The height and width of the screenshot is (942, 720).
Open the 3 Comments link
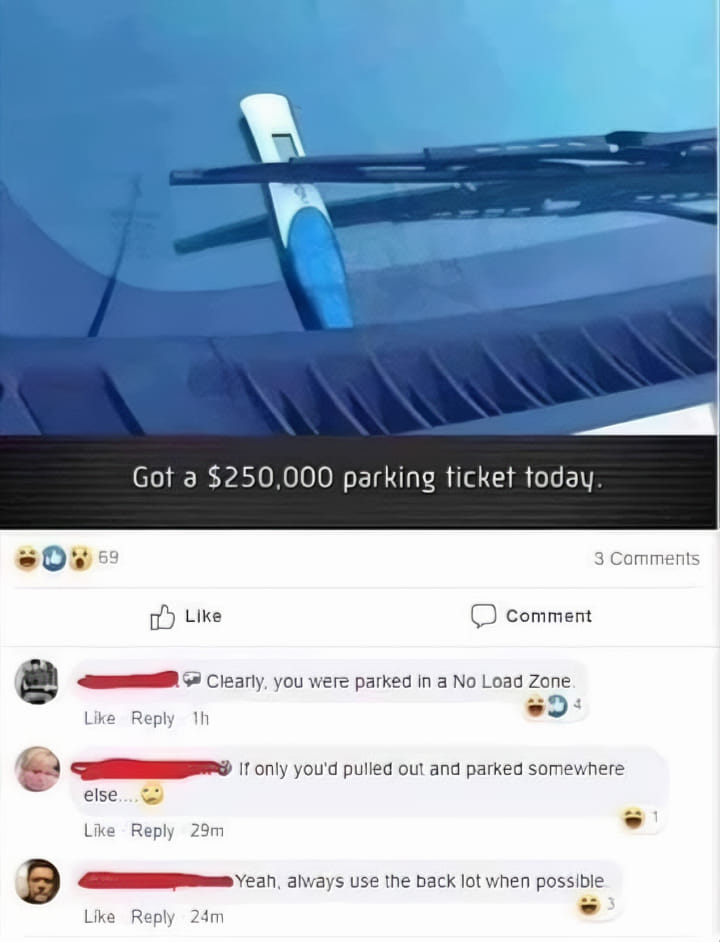coord(647,559)
